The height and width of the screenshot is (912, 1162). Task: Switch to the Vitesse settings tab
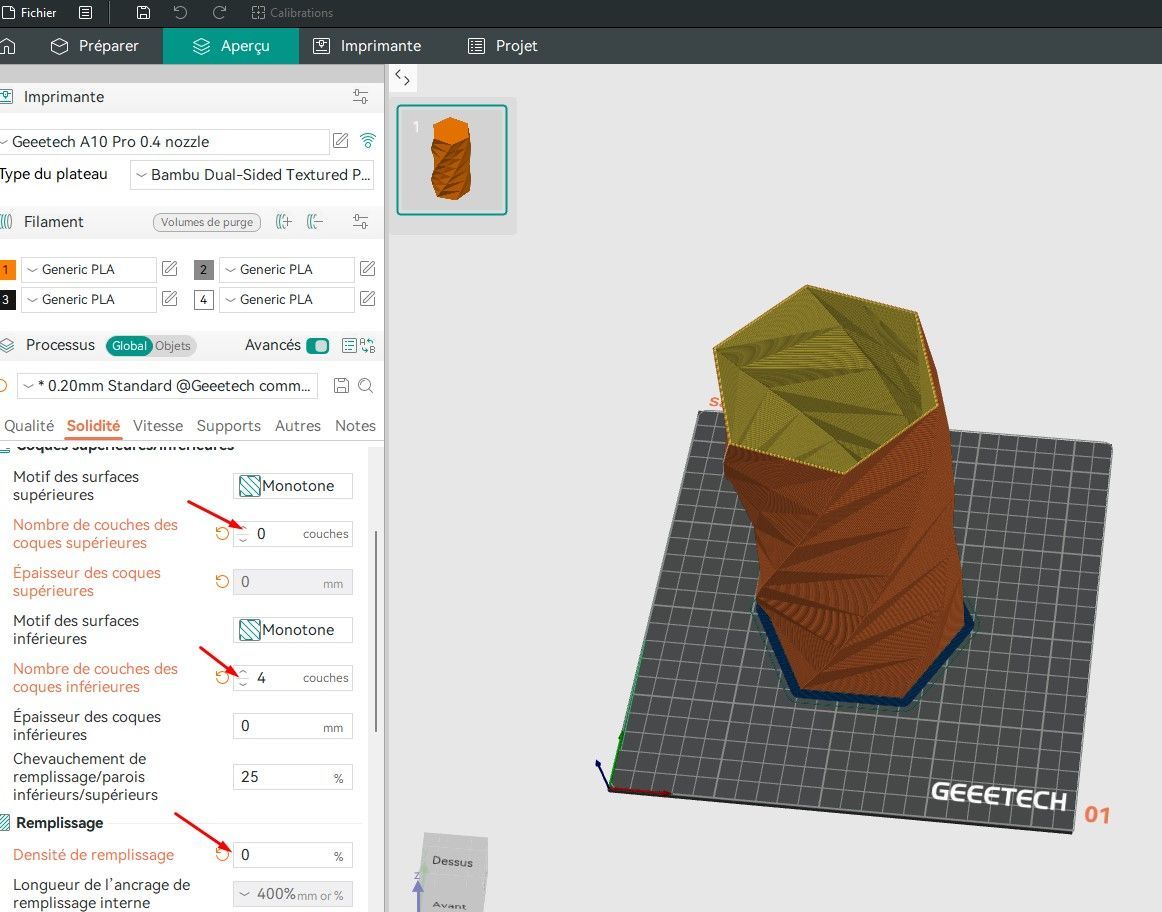click(158, 426)
